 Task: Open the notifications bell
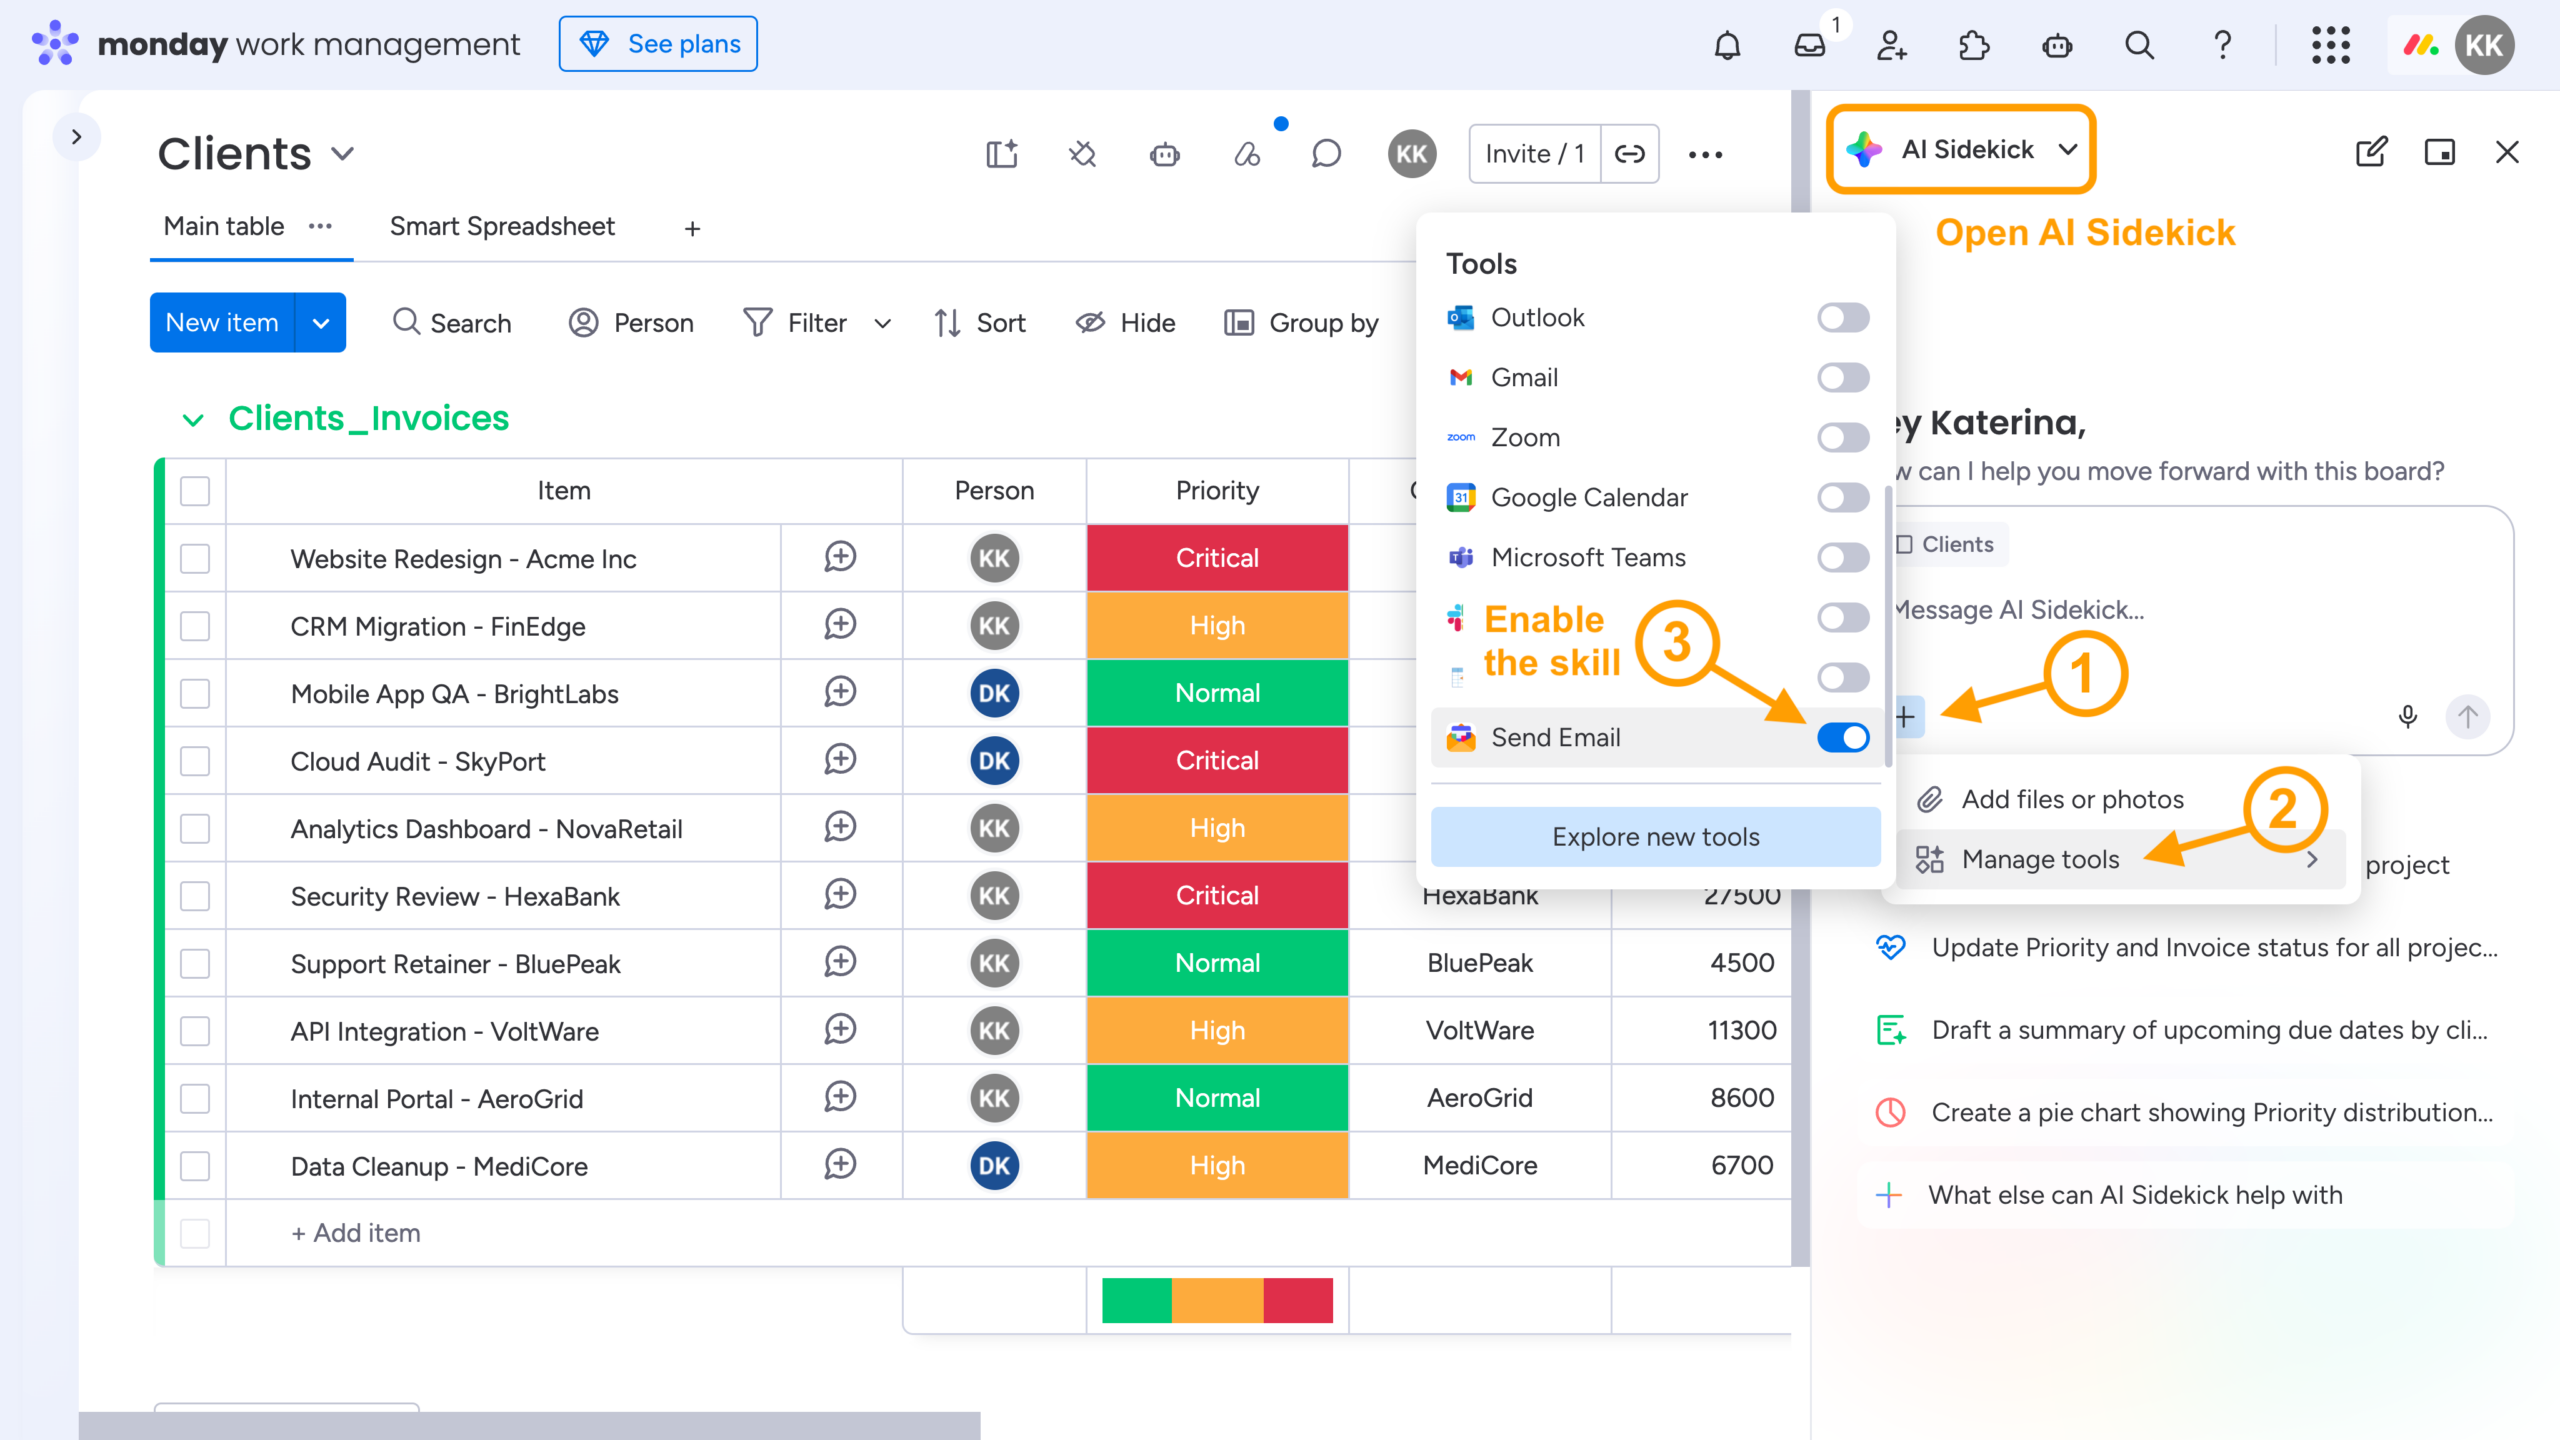click(1727, 45)
